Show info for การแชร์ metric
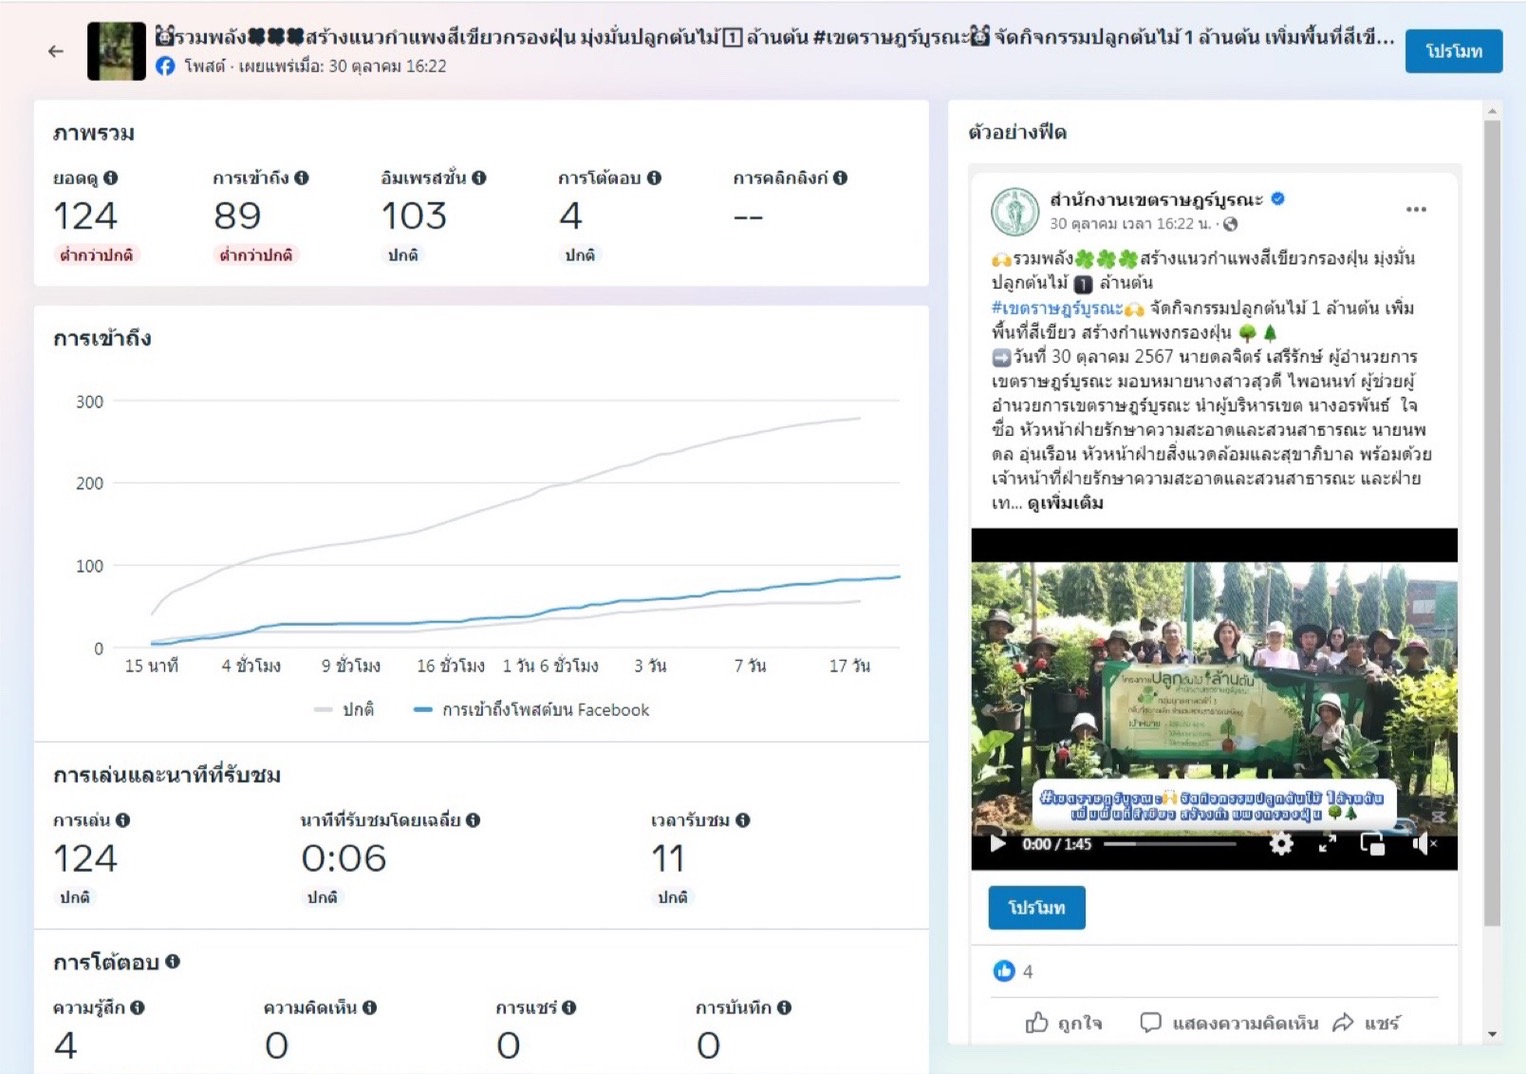This screenshot has width=1526, height=1074. click(568, 1008)
